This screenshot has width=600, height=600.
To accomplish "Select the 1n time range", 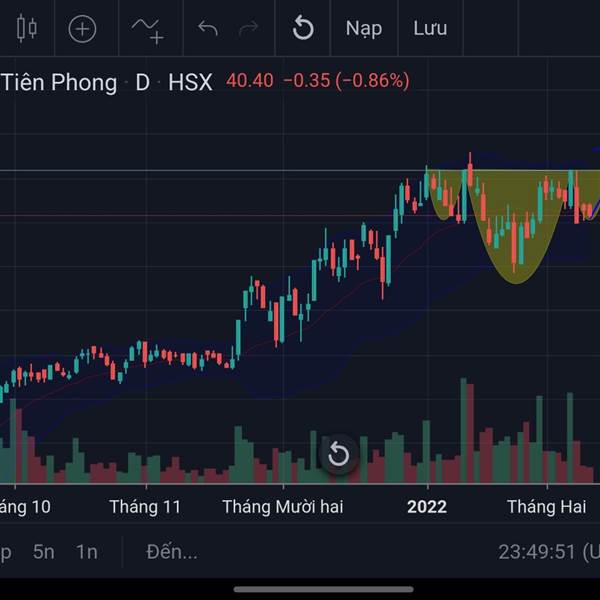I will point(86,552).
